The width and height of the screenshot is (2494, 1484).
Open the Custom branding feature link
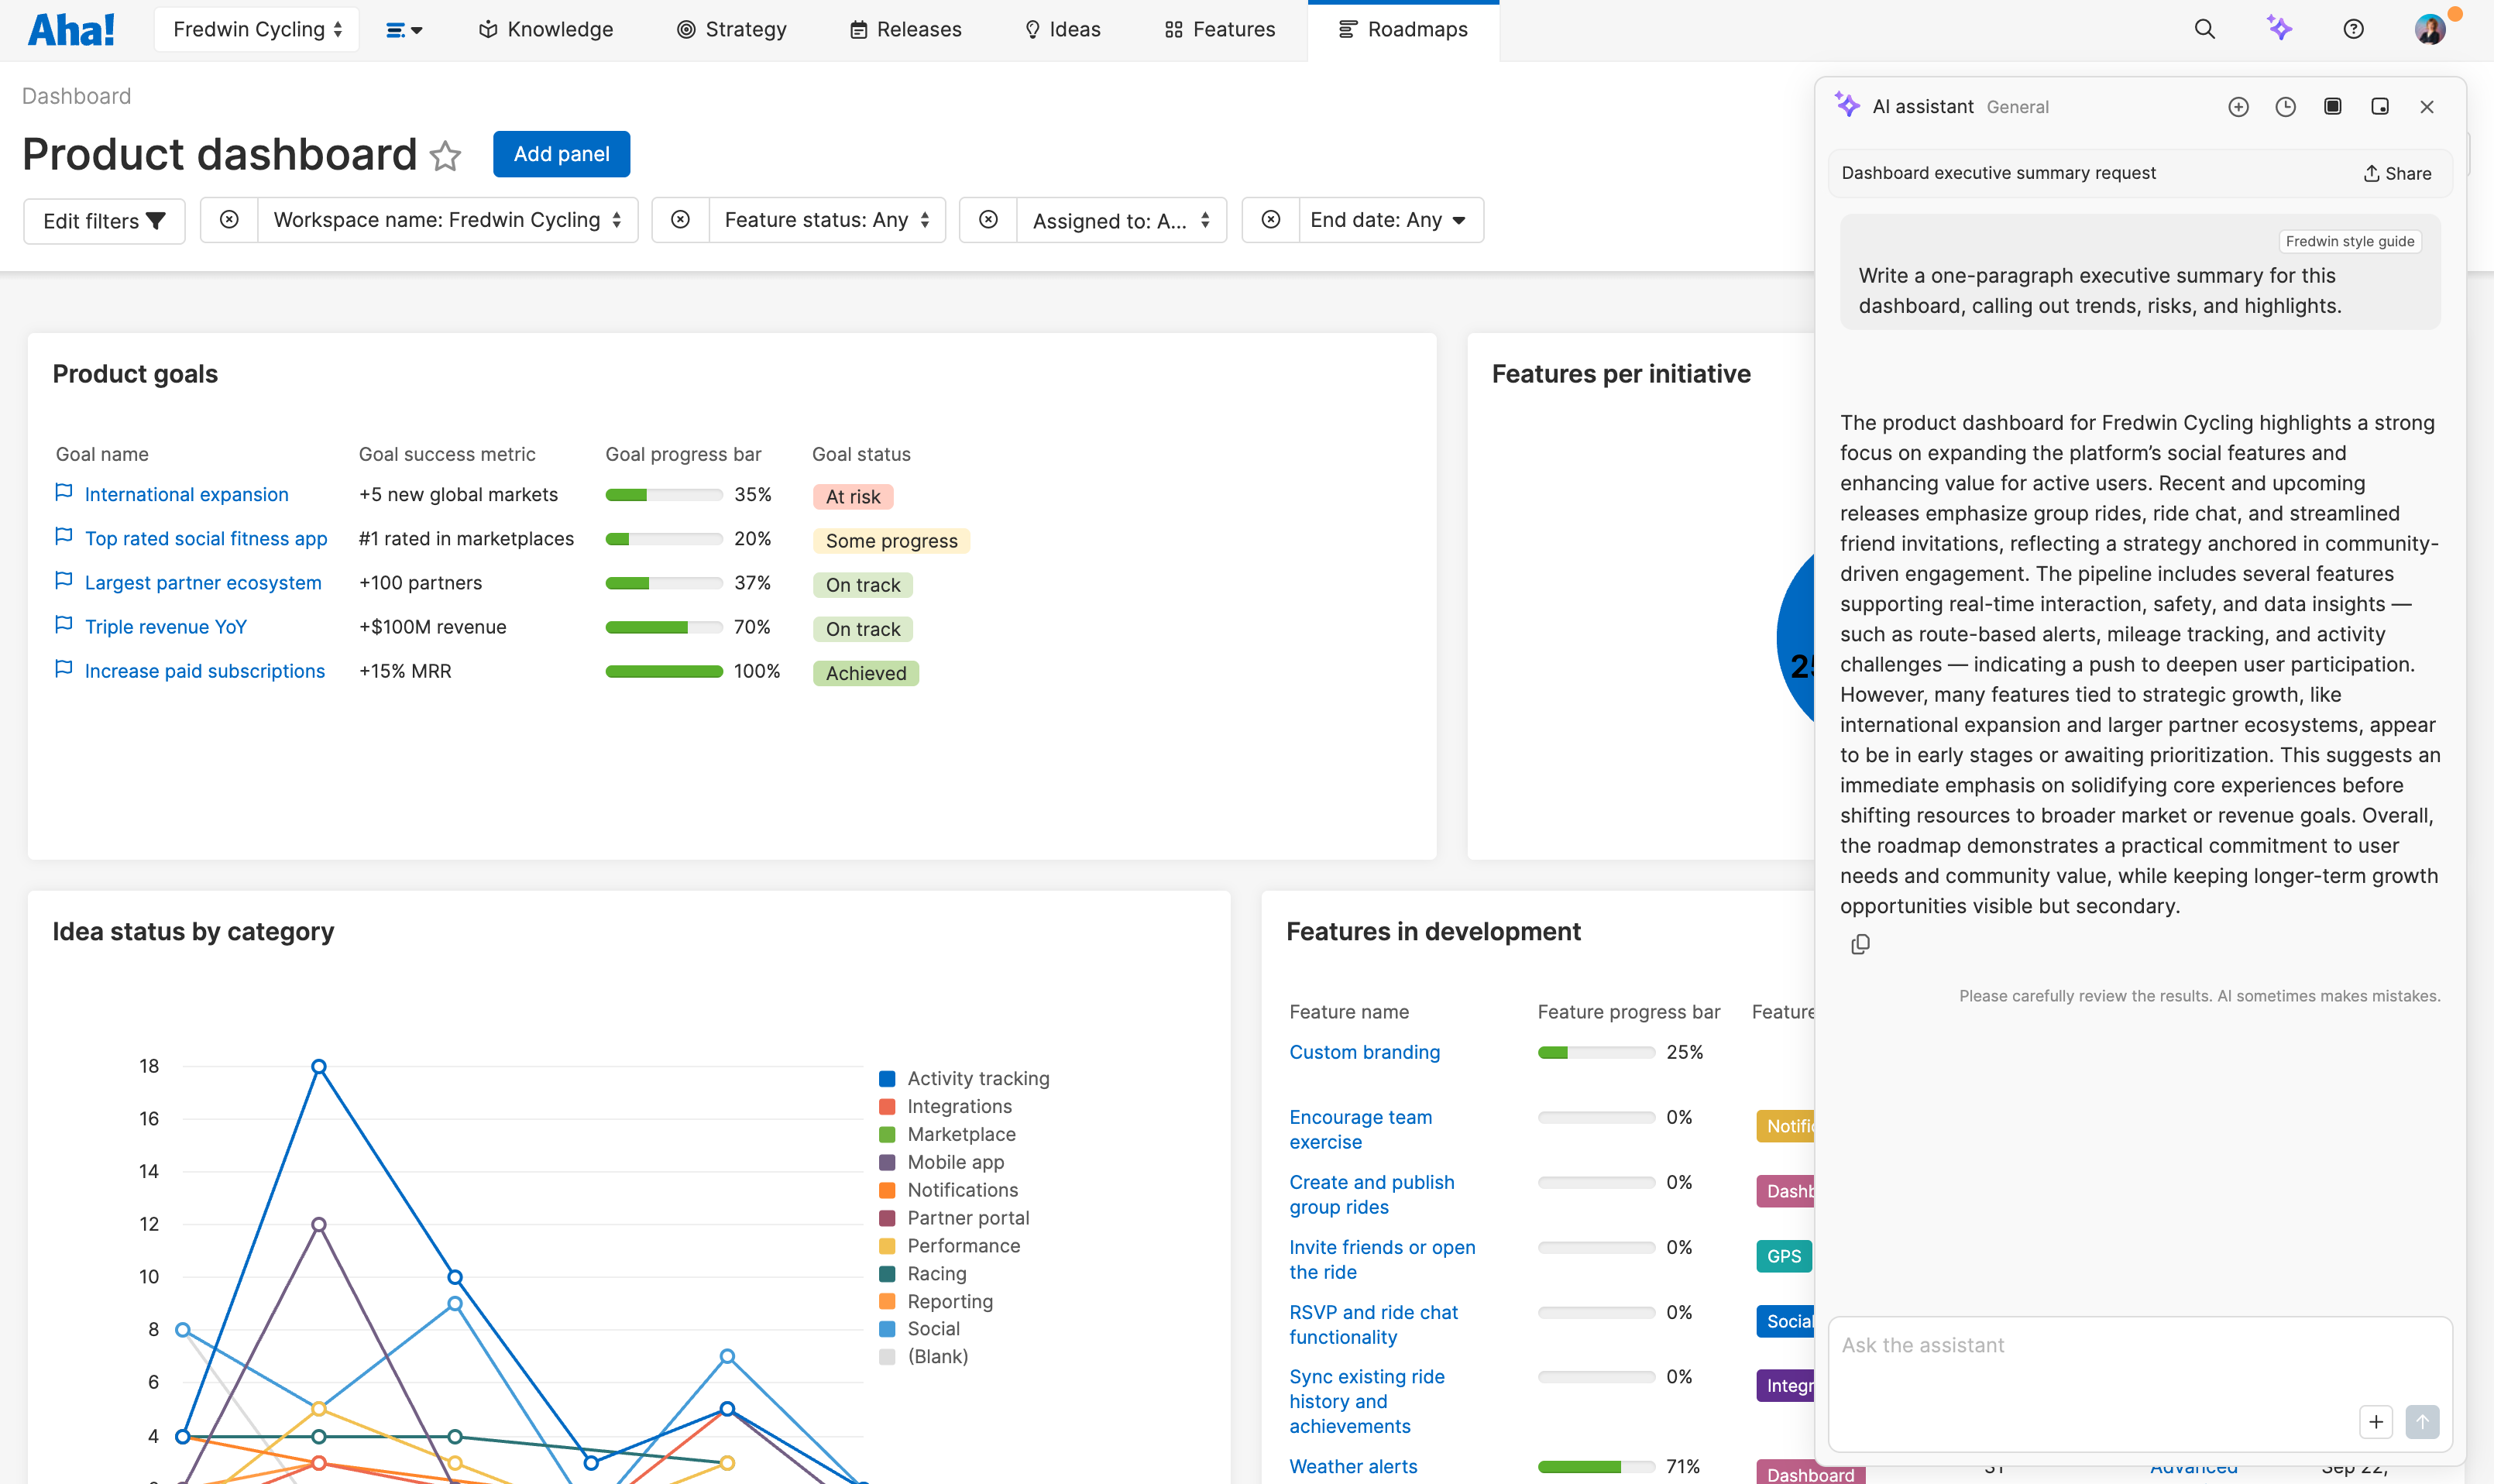1364,1052
